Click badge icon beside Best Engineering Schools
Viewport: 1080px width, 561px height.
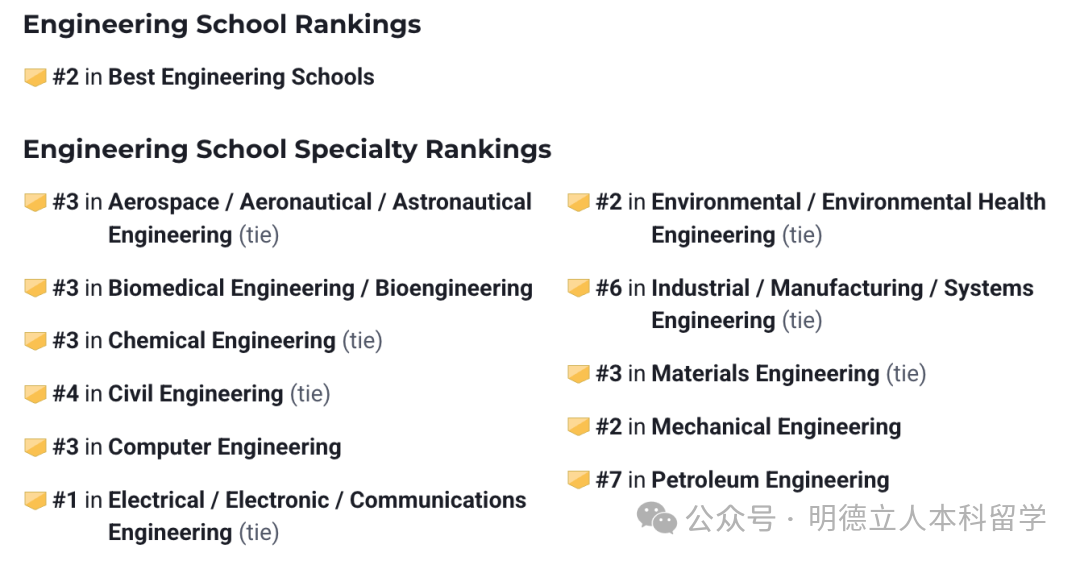(x=35, y=76)
